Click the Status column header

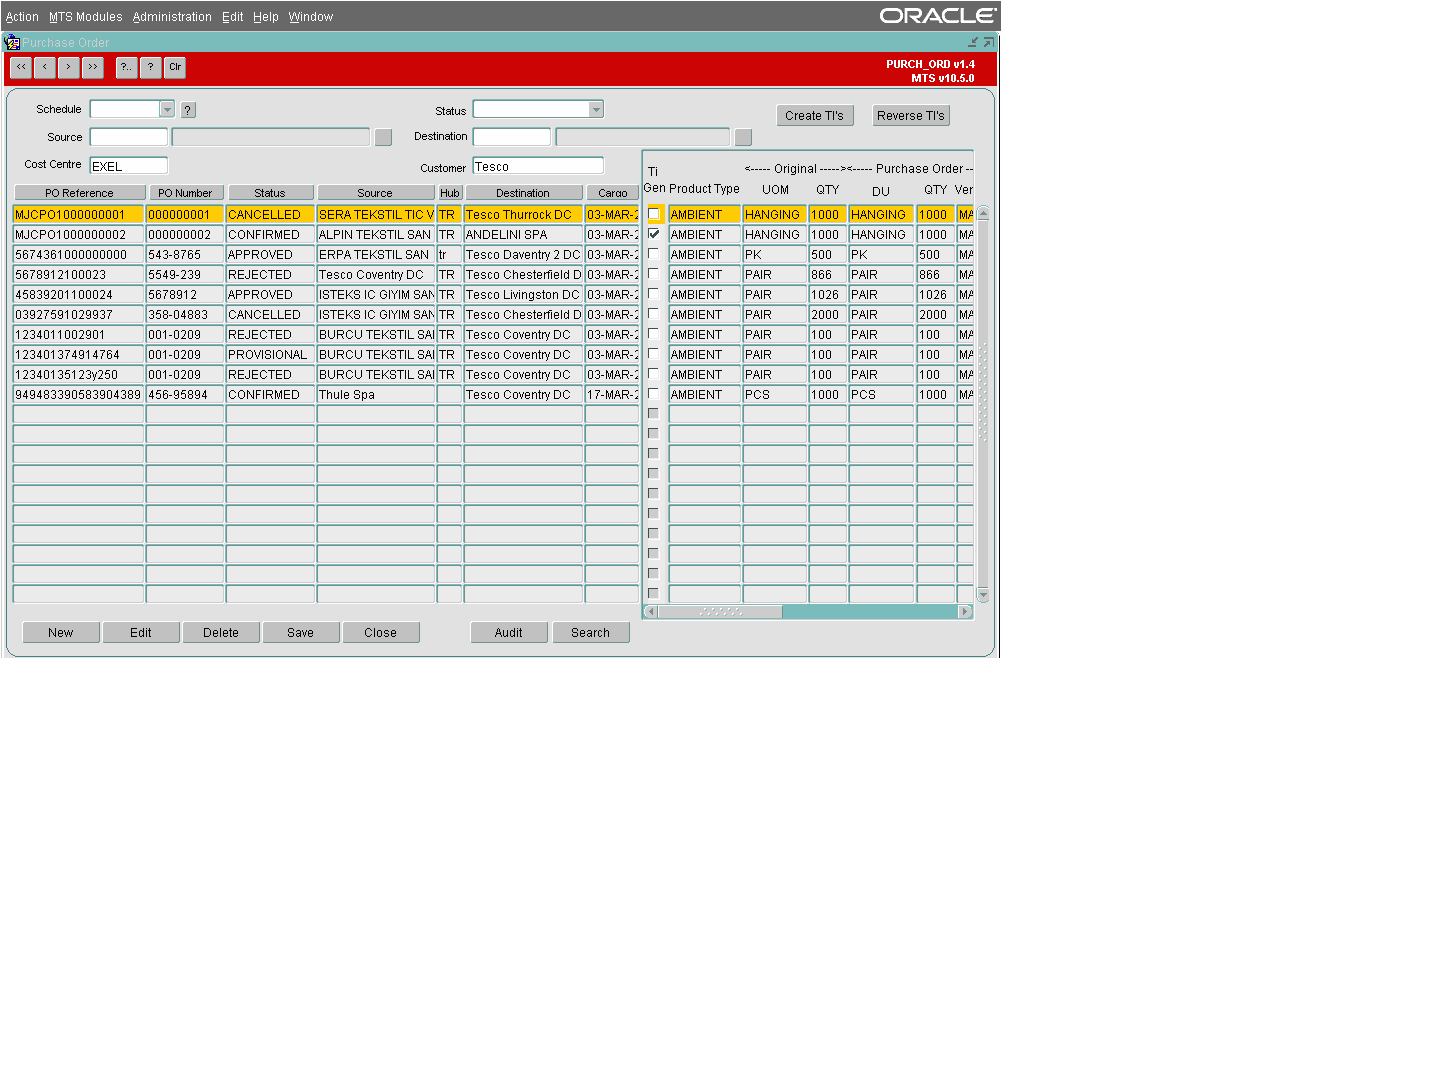(270, 193)
